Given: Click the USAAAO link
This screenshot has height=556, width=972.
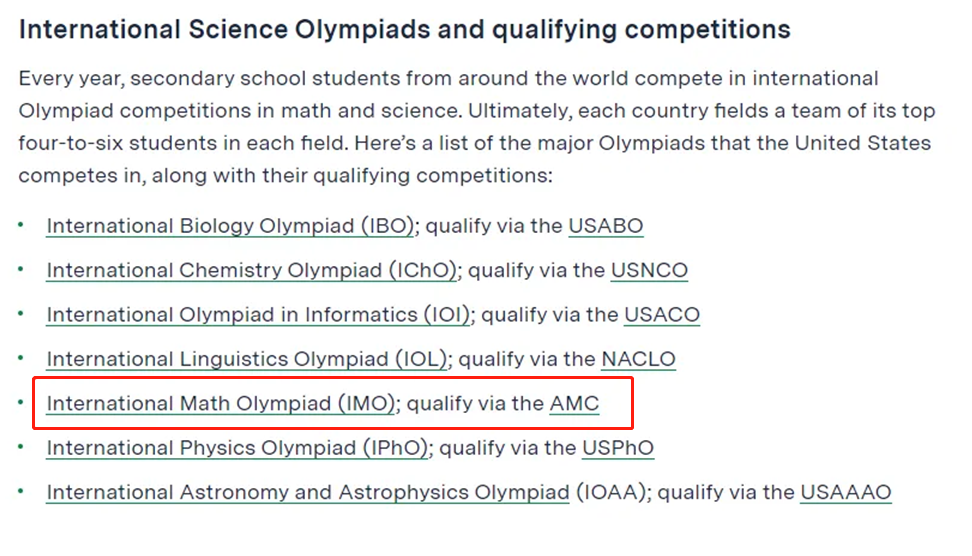Looking at the screenshot, I should pyautogui.click(x=846, y=492).
